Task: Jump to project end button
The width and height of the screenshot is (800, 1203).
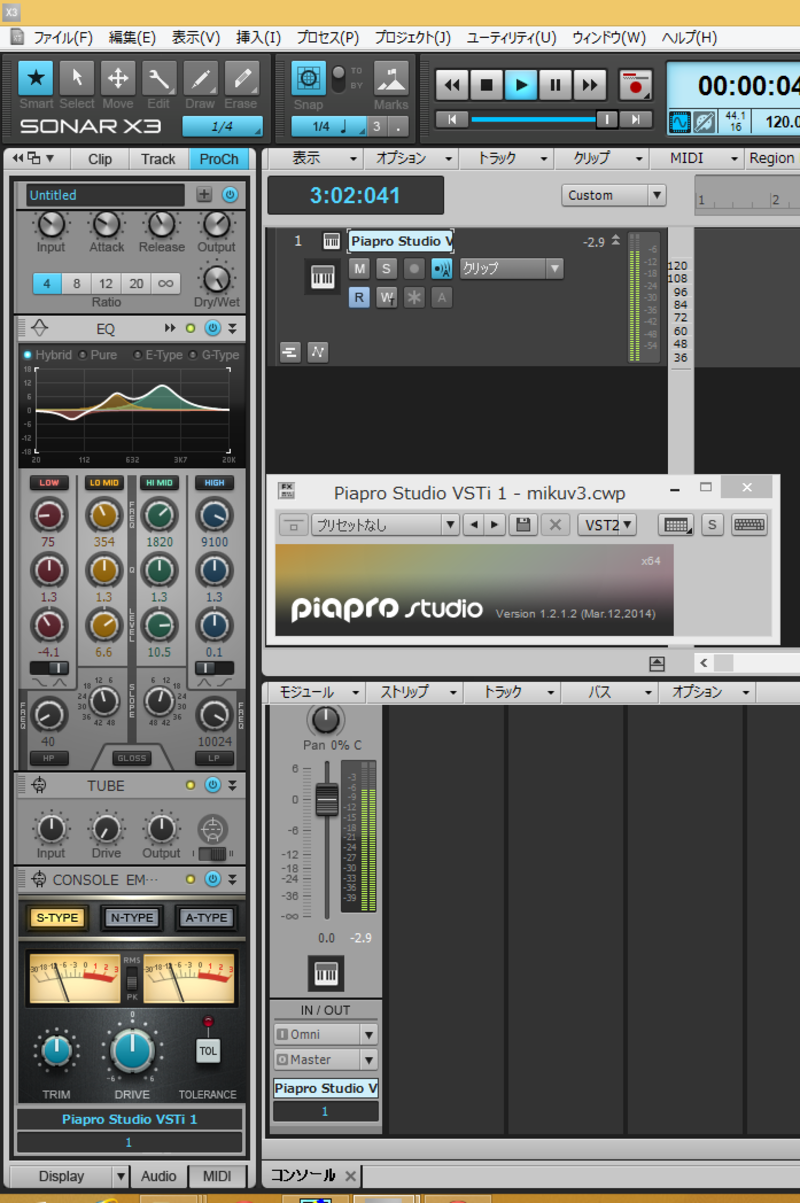Action: (636, 119)
